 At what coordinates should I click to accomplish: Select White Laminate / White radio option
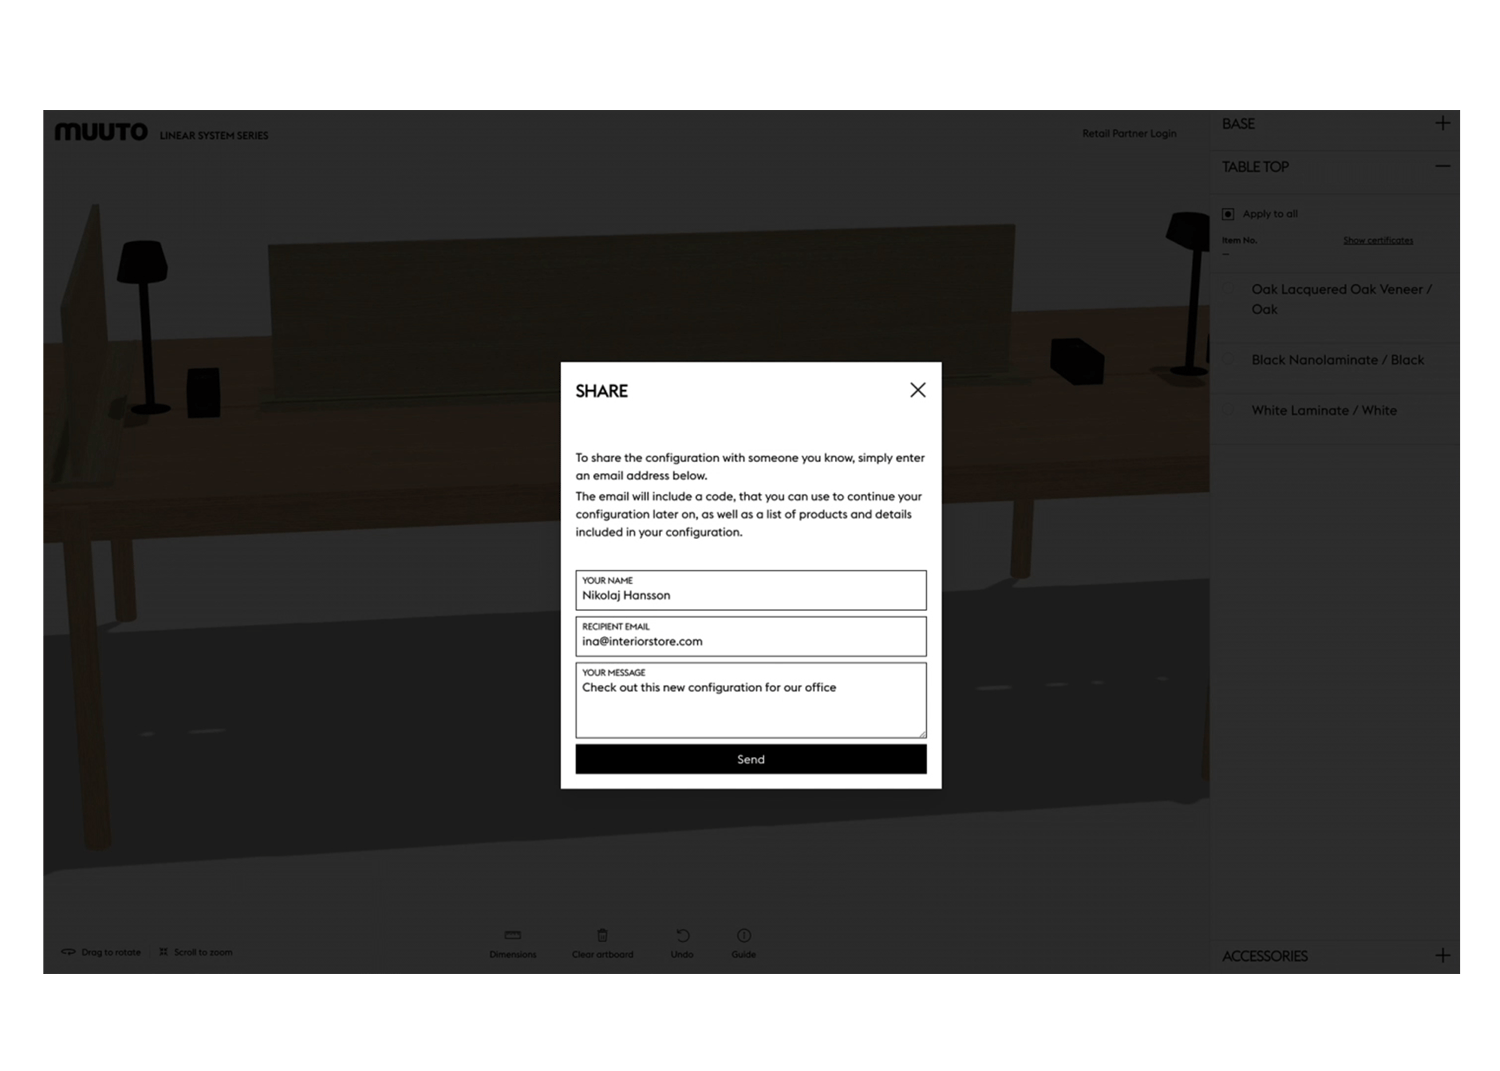point(1229,410)
